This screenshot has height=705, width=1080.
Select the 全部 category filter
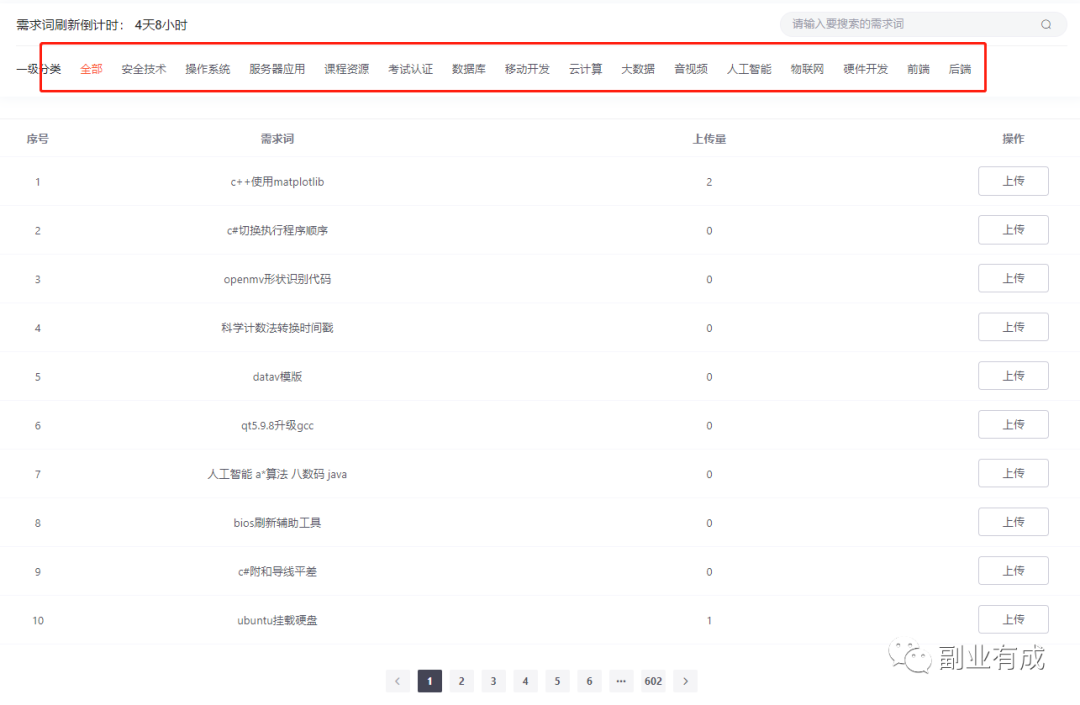pos(91,69)
